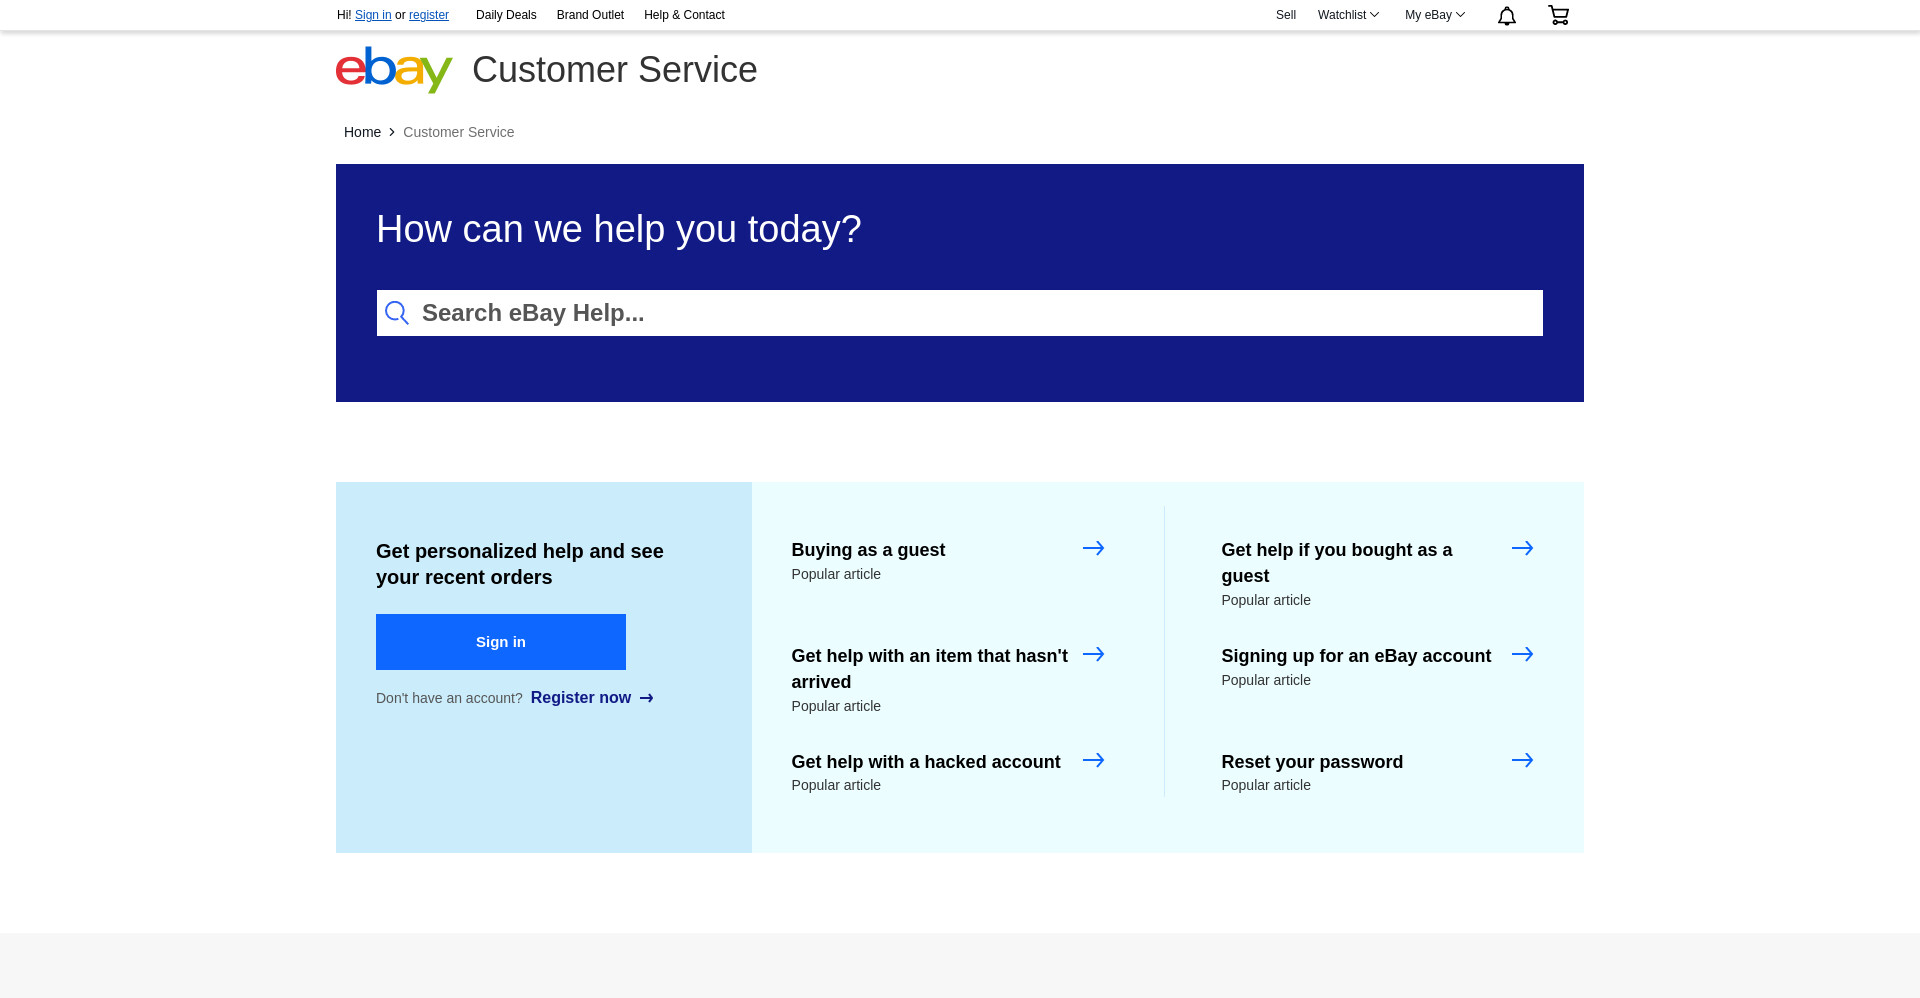Click arrow next to Buying as a guest
Image resolution: width=1920 pixels, height=998 pixels.
[x=1093, y=548]
